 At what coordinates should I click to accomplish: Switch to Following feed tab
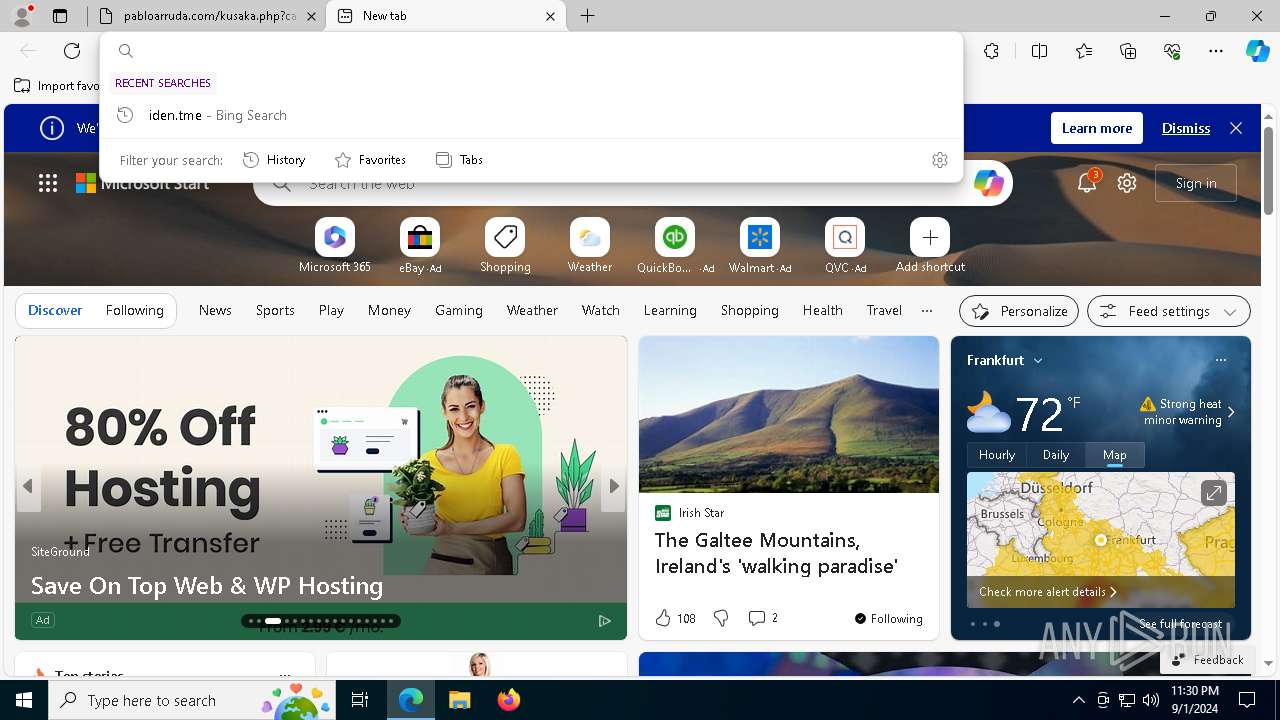click(x=134, y=310)
